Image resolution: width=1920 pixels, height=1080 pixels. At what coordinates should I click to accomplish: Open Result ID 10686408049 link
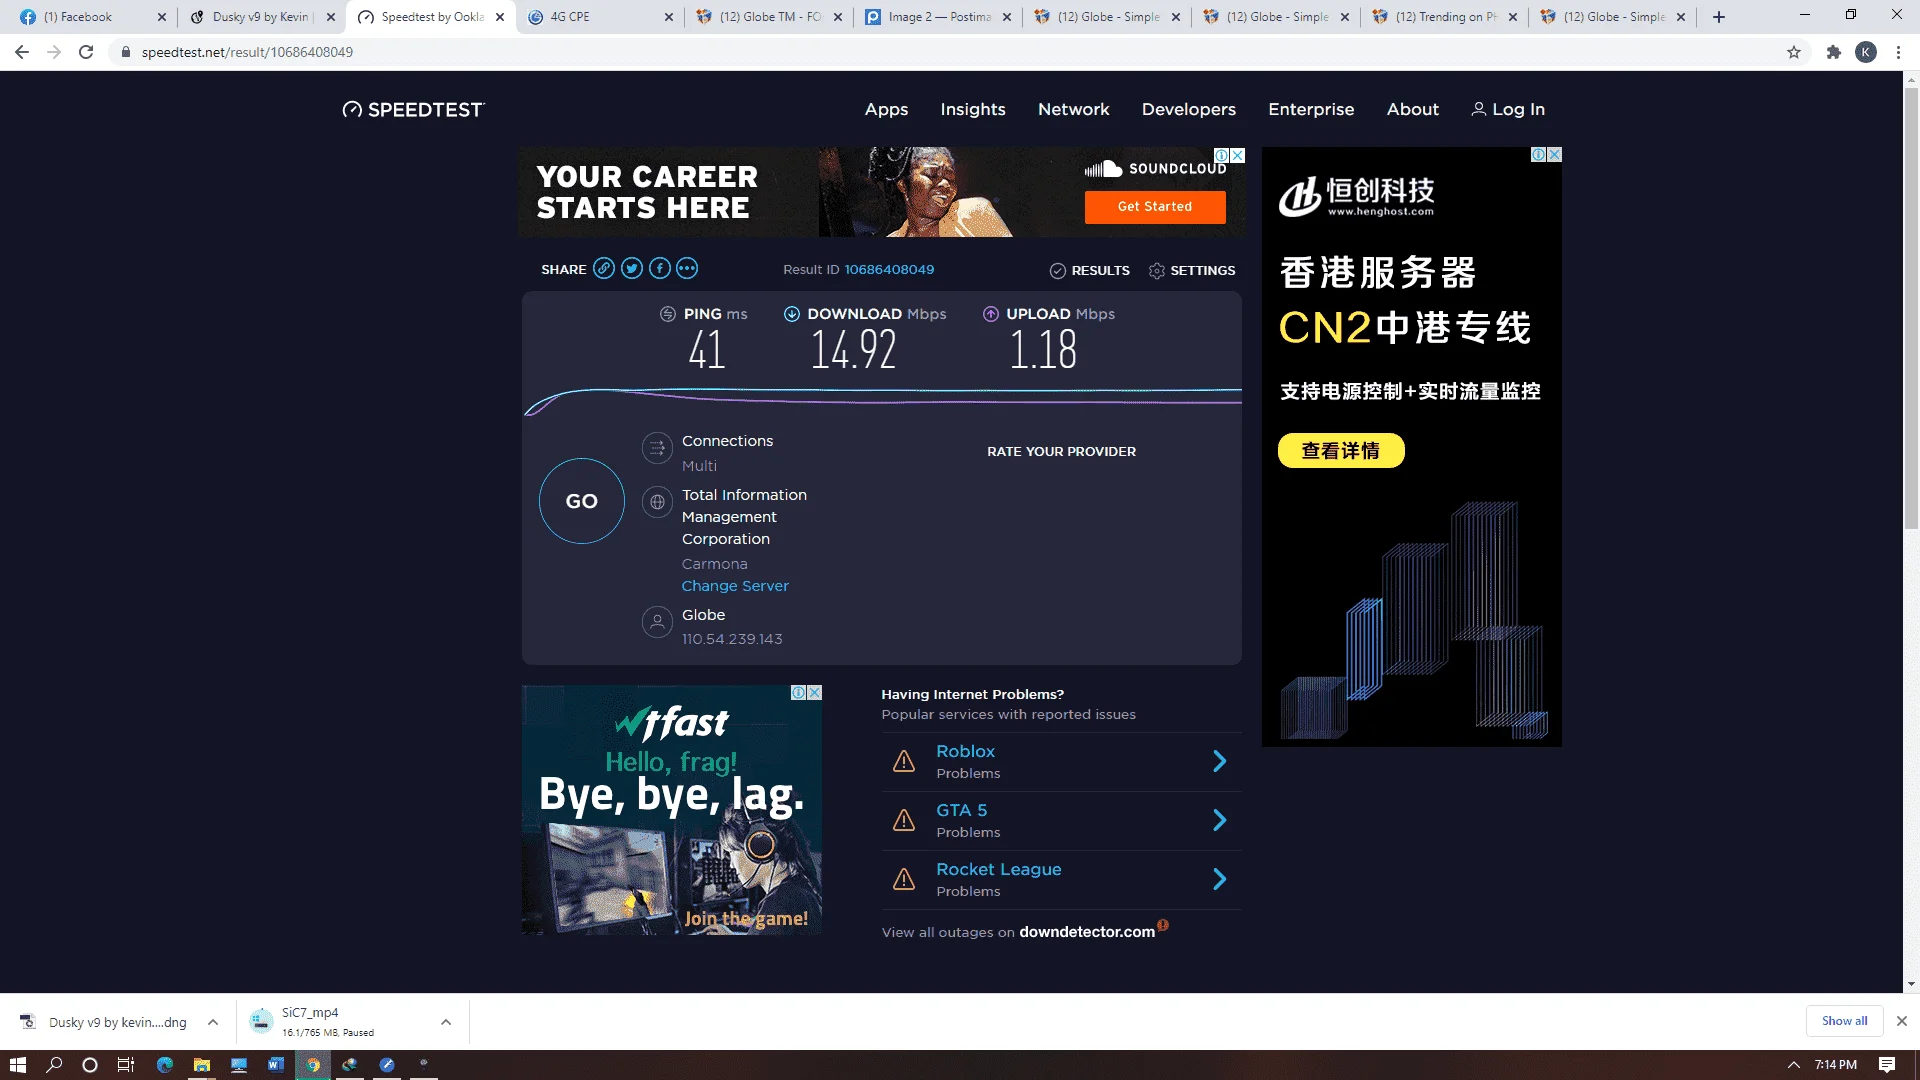(x=889, y=270)
